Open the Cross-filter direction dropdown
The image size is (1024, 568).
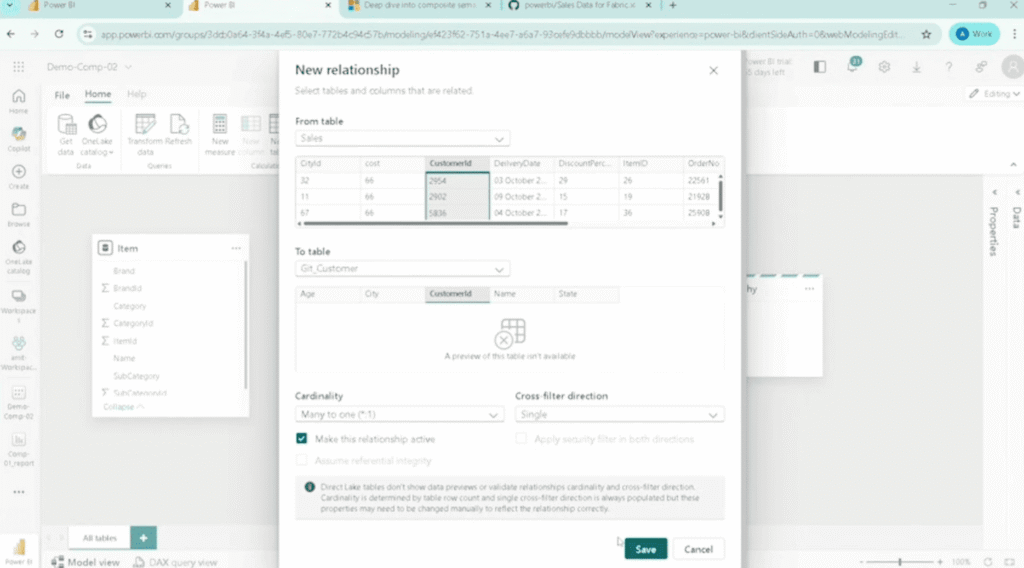point(619,415)
